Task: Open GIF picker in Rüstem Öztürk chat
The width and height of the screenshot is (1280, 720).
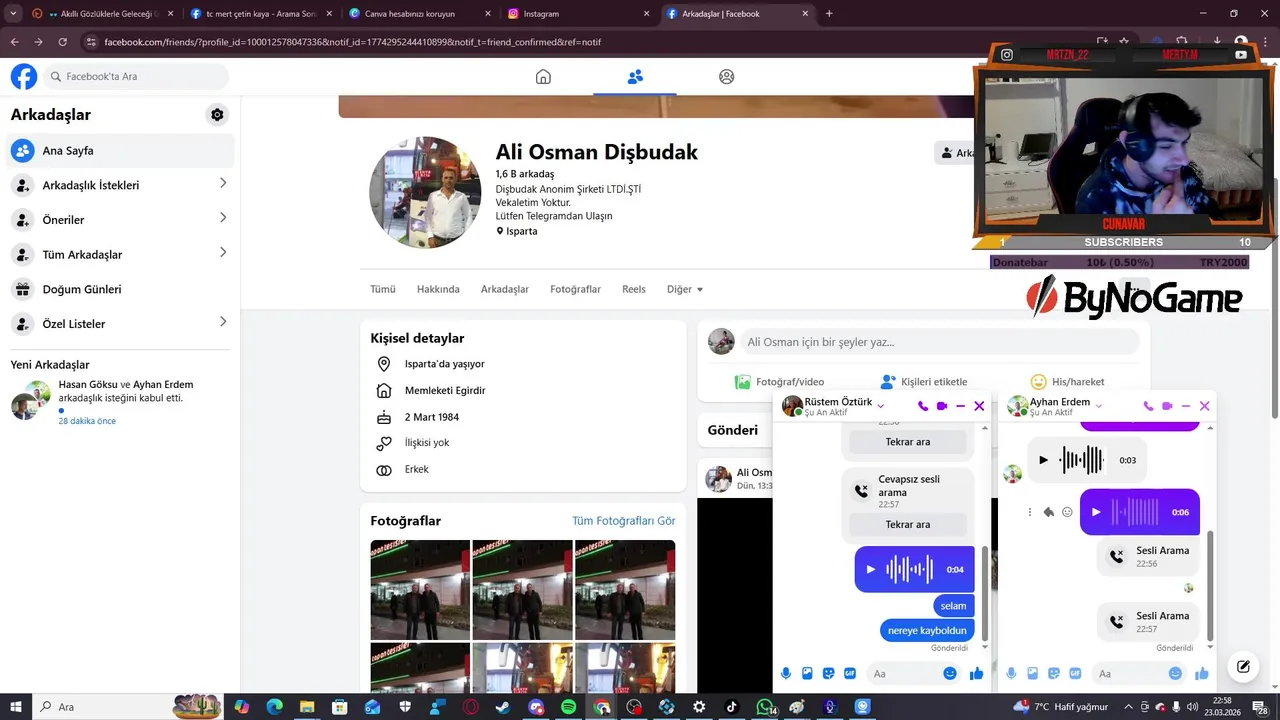Action: point(850,673)
